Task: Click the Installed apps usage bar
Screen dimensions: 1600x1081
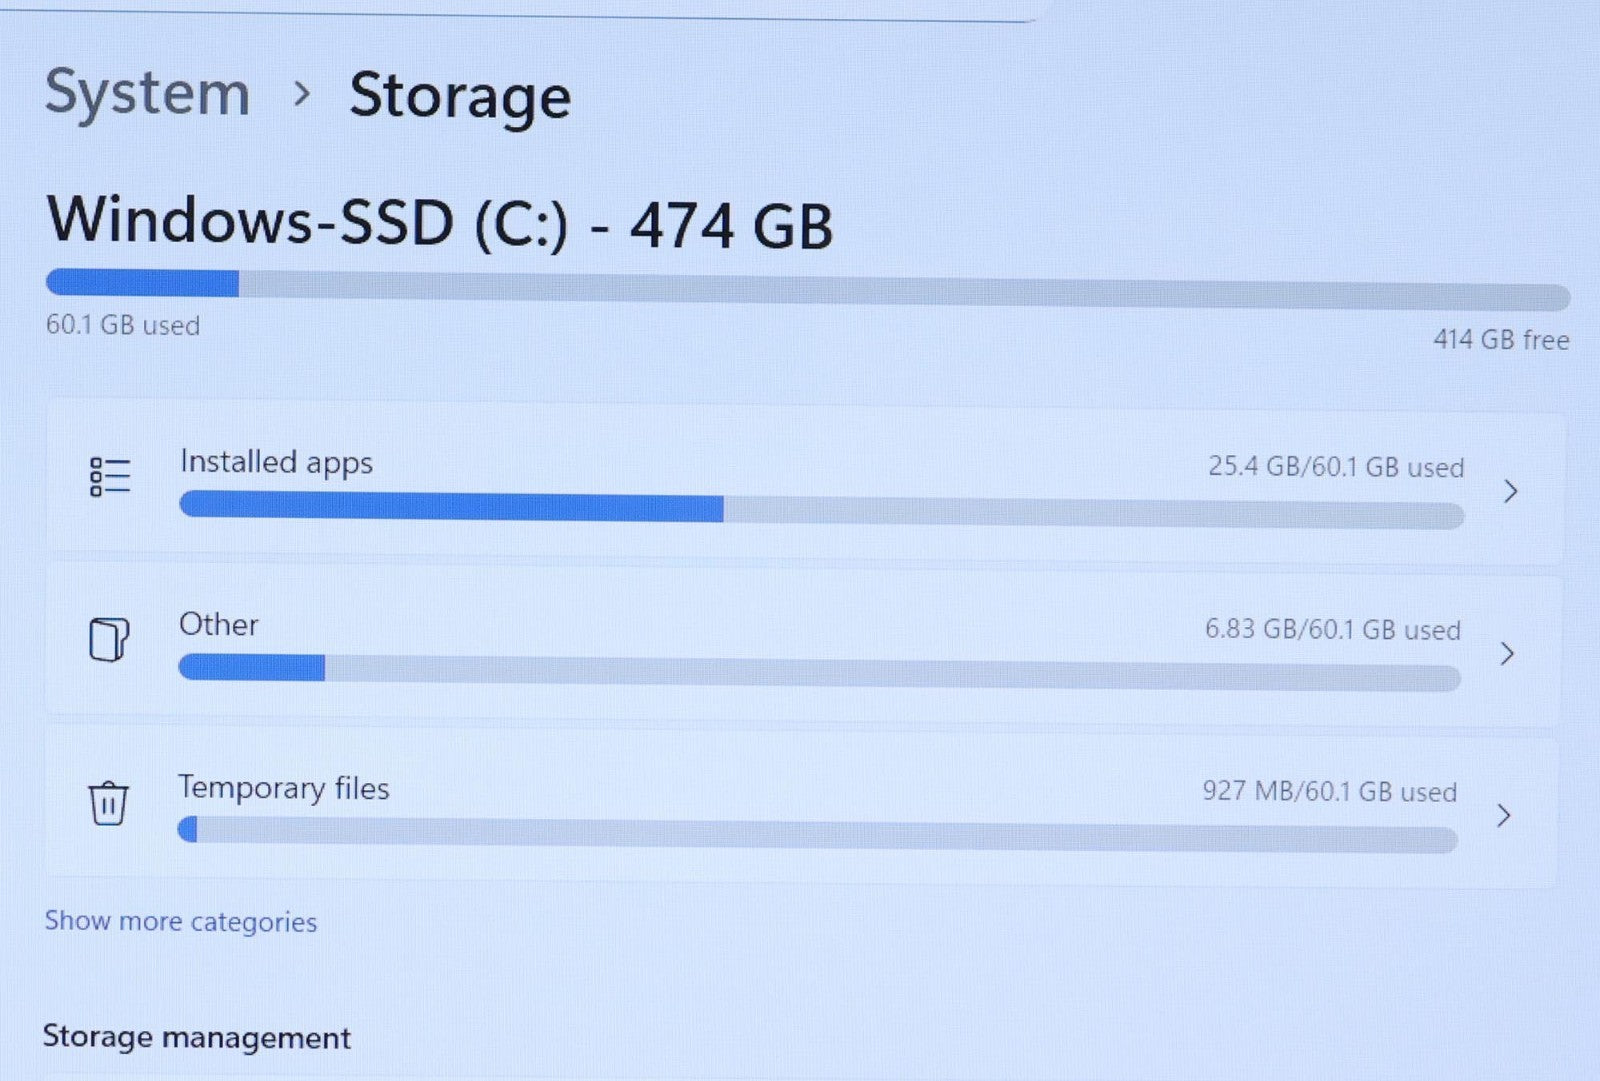Action: point(821,511)
